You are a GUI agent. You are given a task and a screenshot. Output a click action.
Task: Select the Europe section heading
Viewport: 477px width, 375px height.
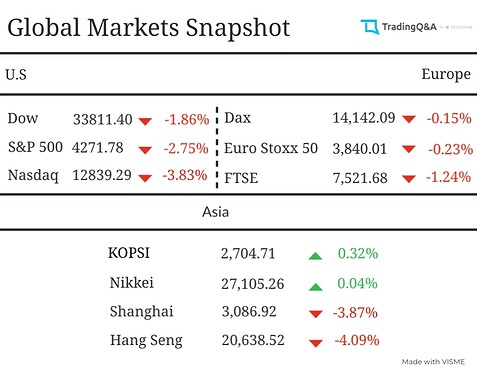(x=446, y=75)
